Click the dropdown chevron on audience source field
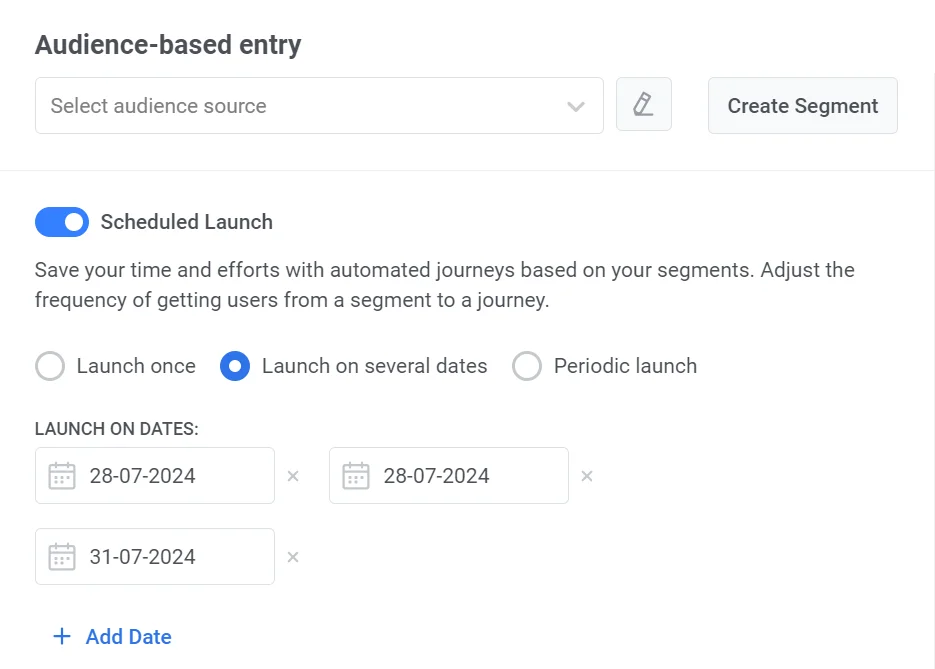The image size is (935, 669). click(576, 105)
